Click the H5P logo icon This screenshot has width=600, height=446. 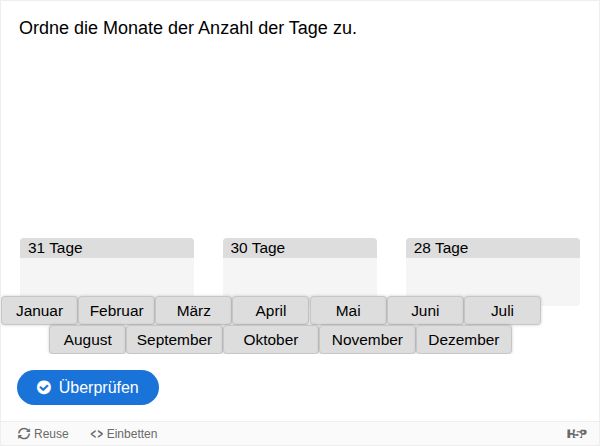coord(576,434)
